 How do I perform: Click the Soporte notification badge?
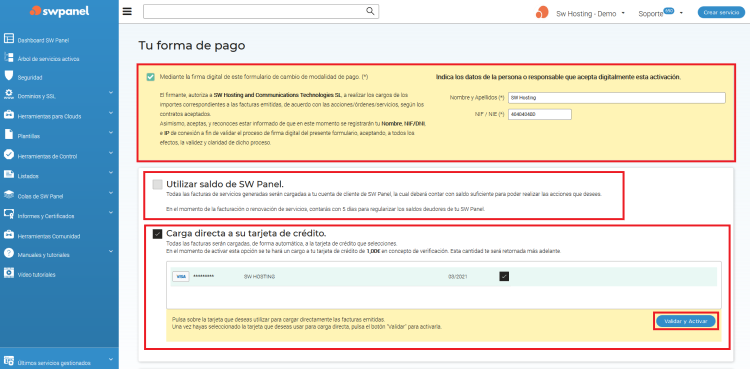[669, 11]
